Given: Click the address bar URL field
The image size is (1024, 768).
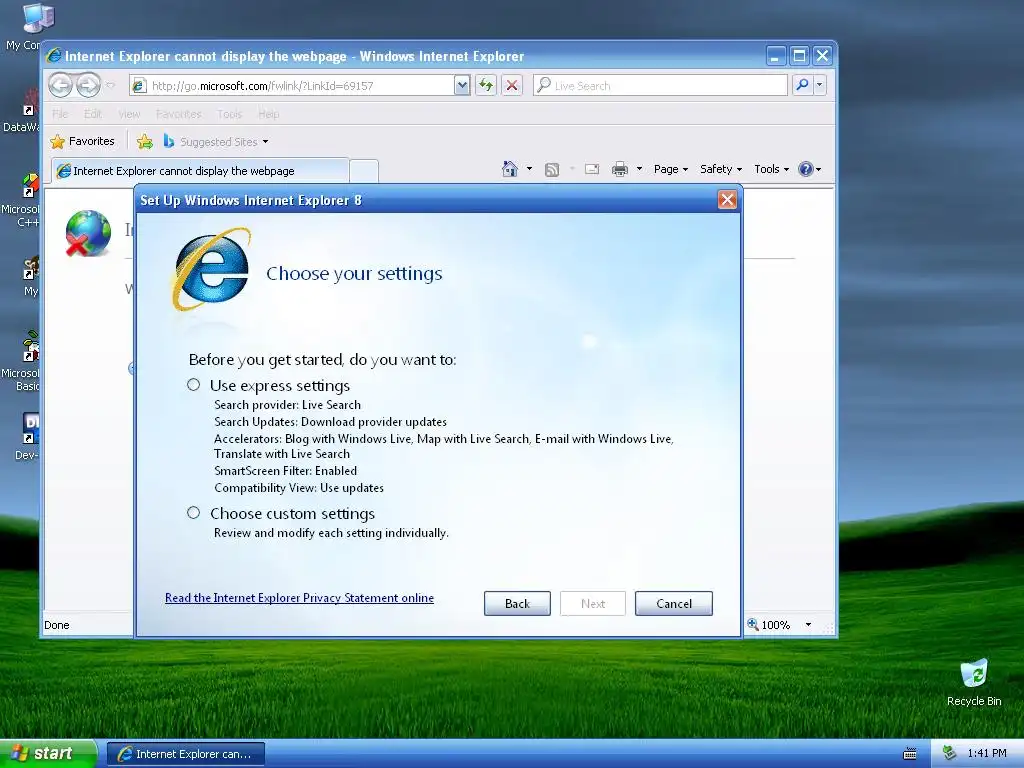Looking at the screenshot, I should click(x=300, y=86).
